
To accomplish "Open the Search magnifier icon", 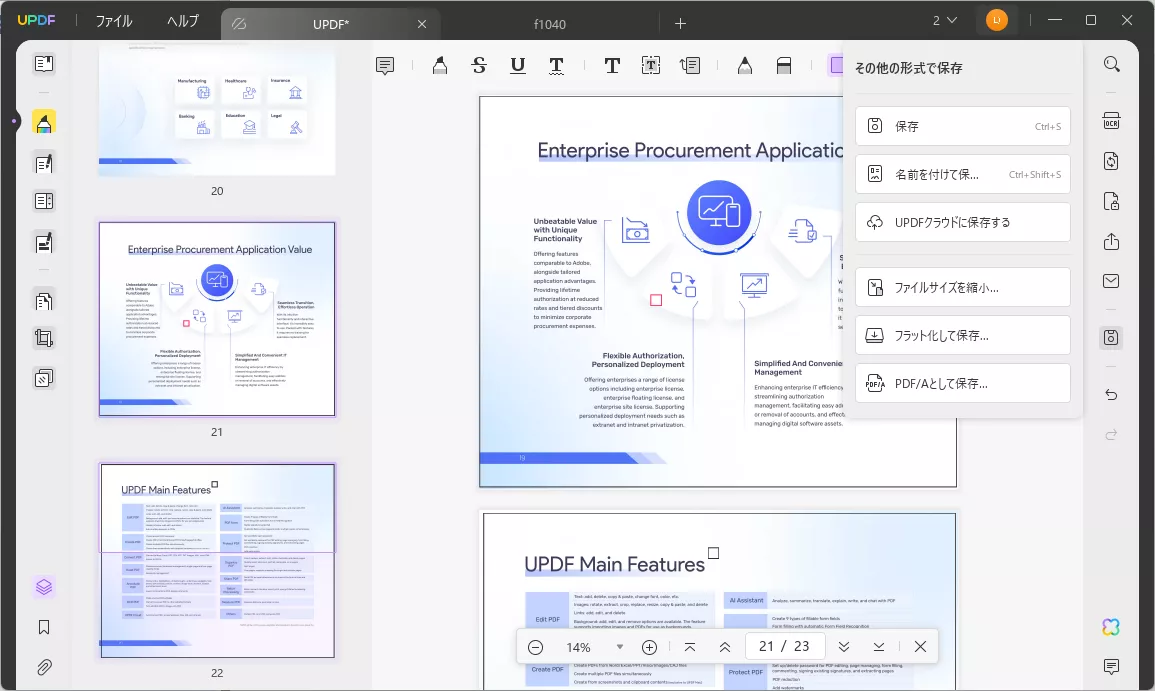I will [1112, 64].
